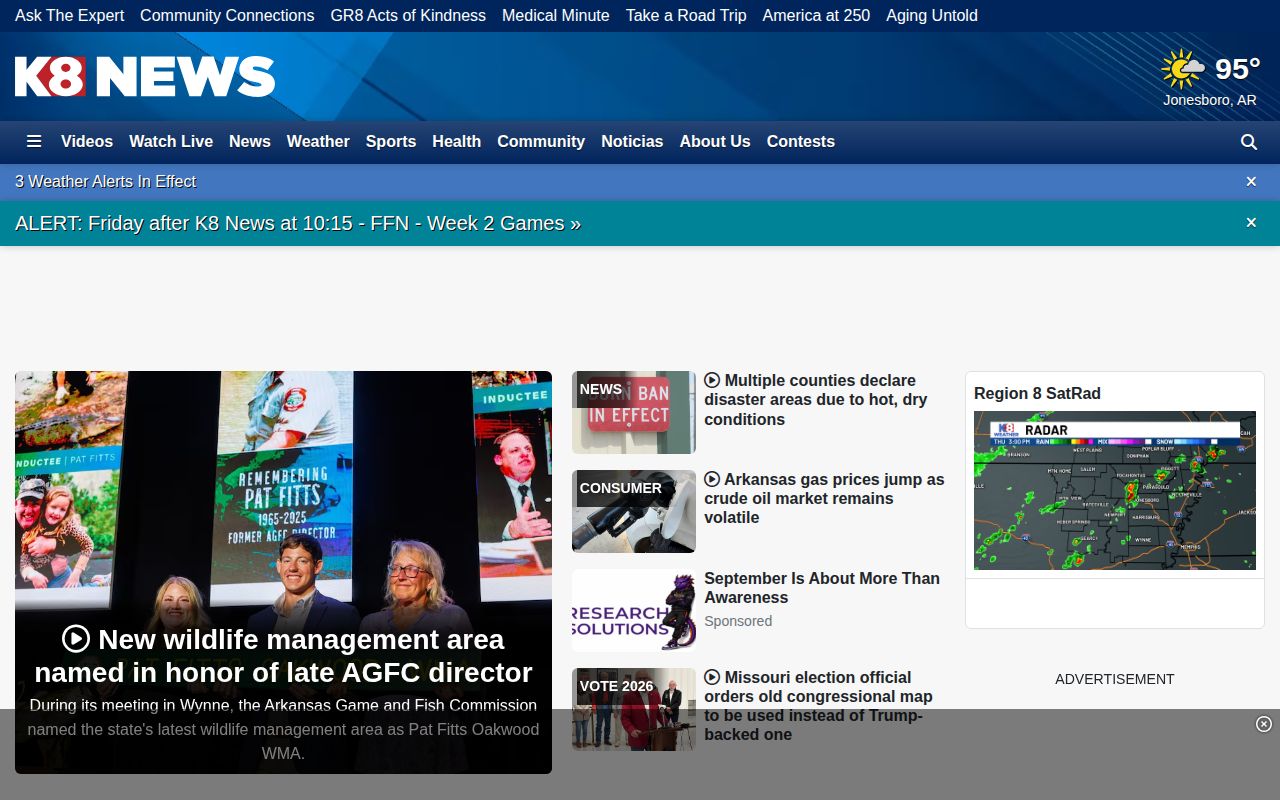
Task: Close the FFN Week 2 Games alert
Action: [1251, 223]
